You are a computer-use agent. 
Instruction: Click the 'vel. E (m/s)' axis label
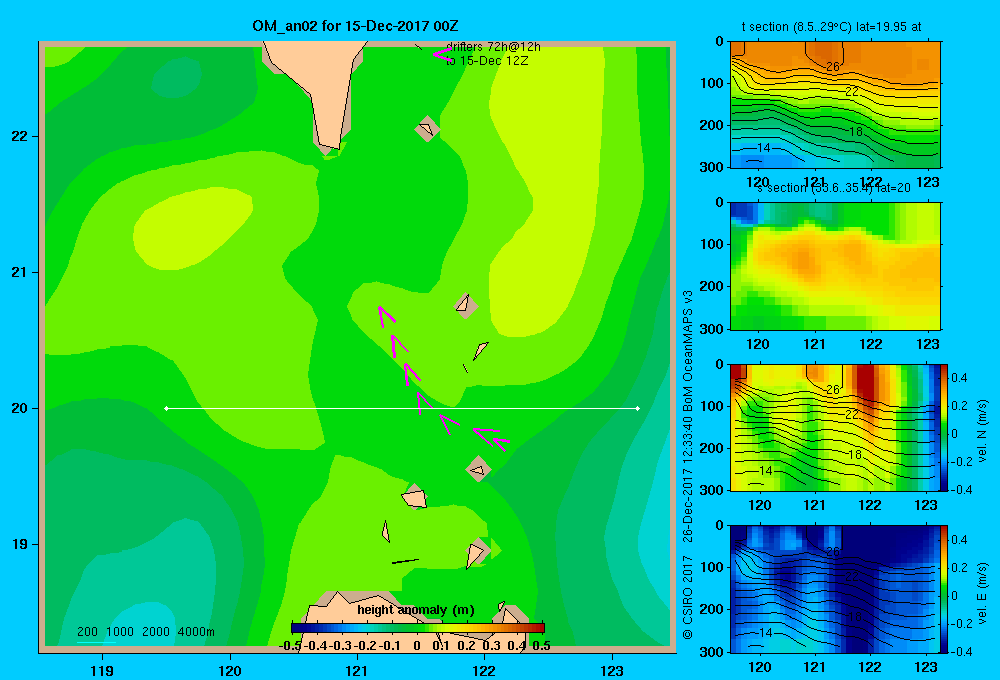click(982, 593)
